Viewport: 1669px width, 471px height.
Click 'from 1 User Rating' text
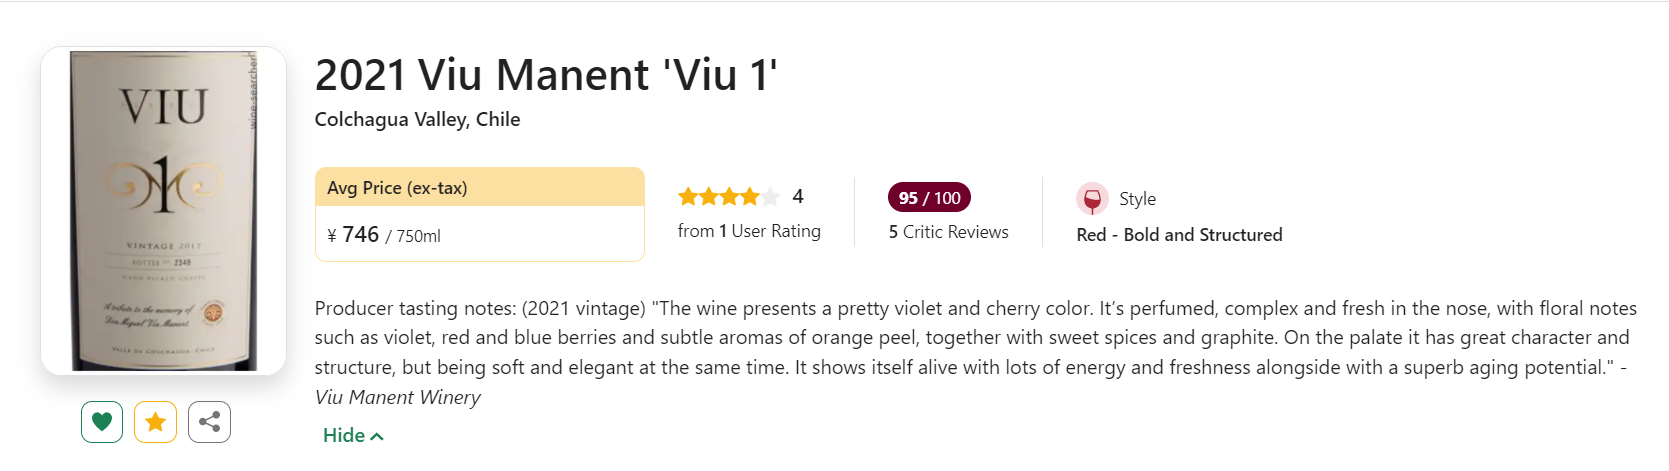749,231
